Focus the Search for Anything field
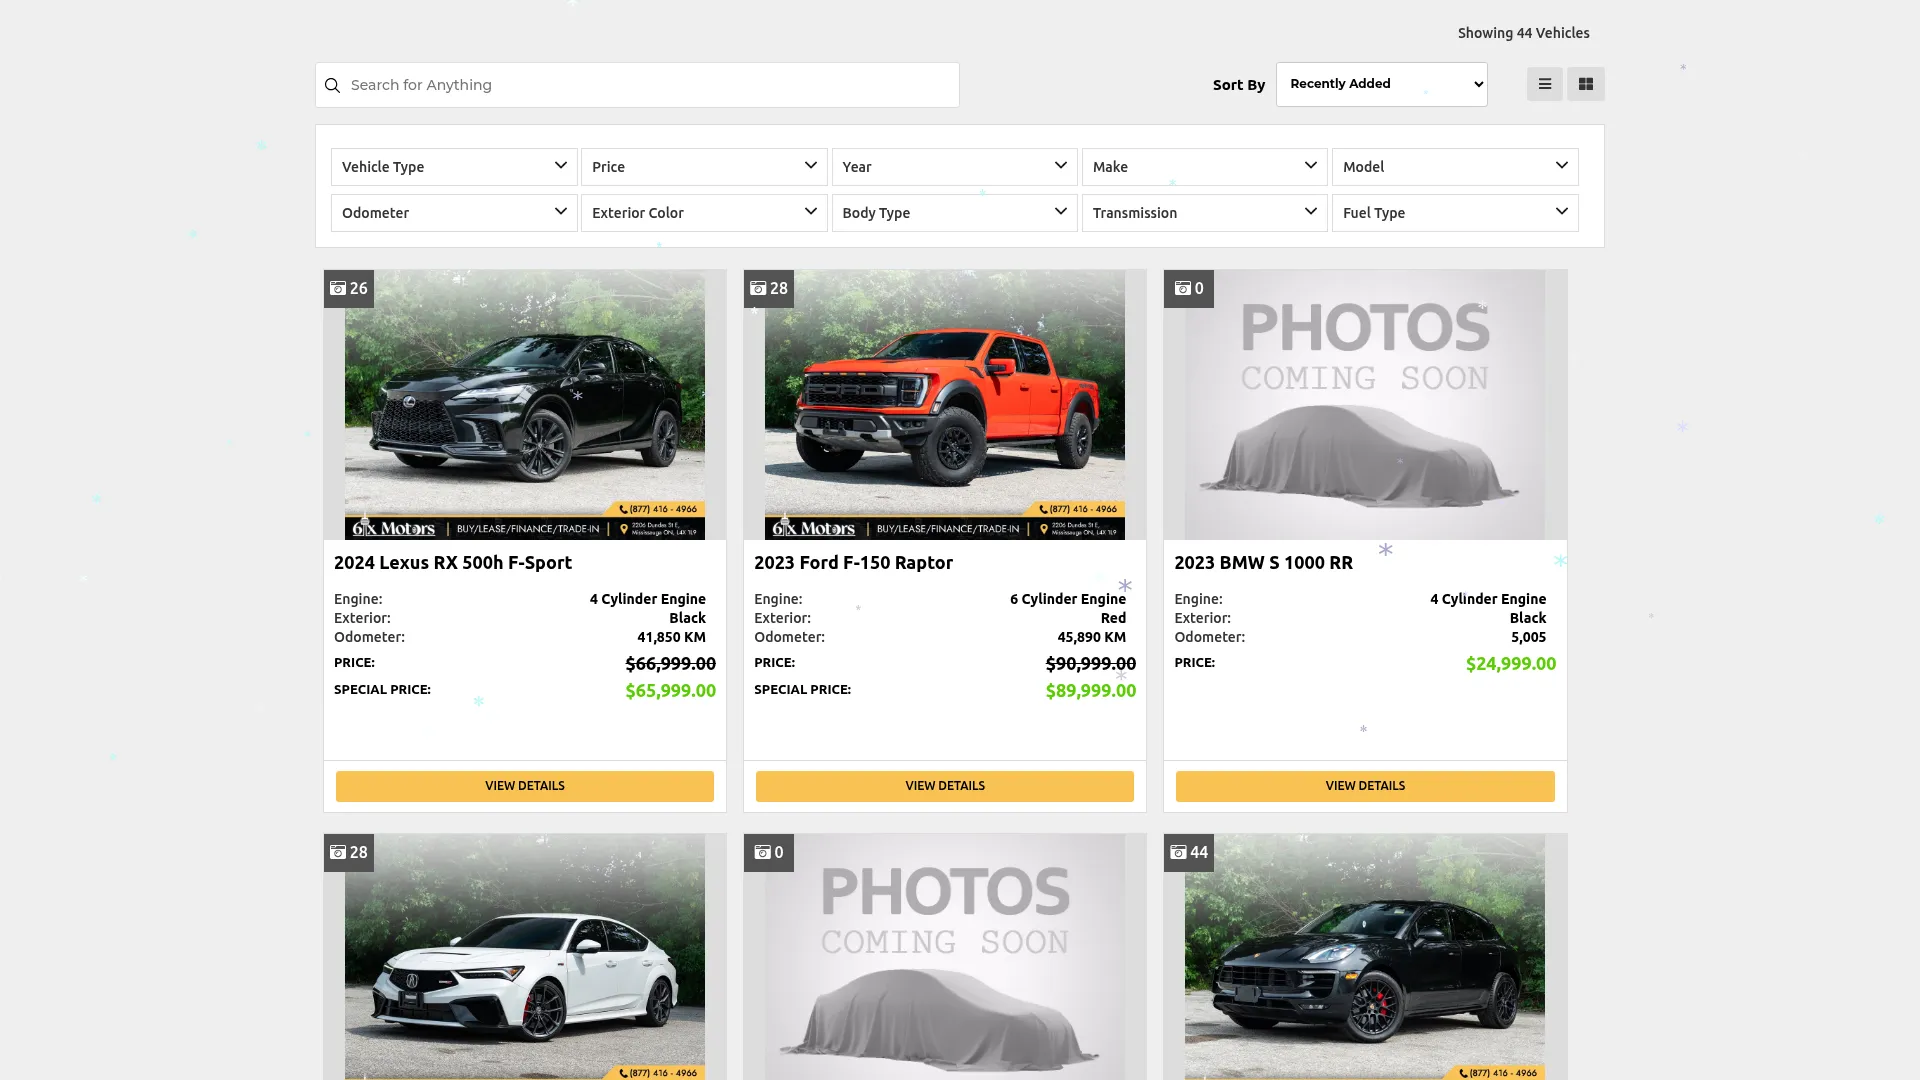This screenshot has height=1080, width=1920. tap(637, 85)
